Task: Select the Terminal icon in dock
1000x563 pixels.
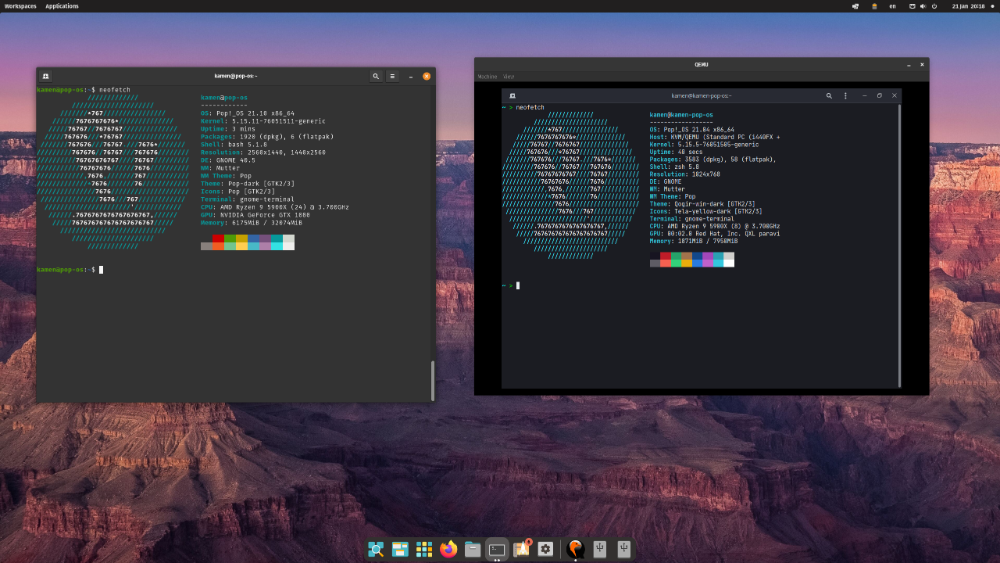Action: point(497,549)
